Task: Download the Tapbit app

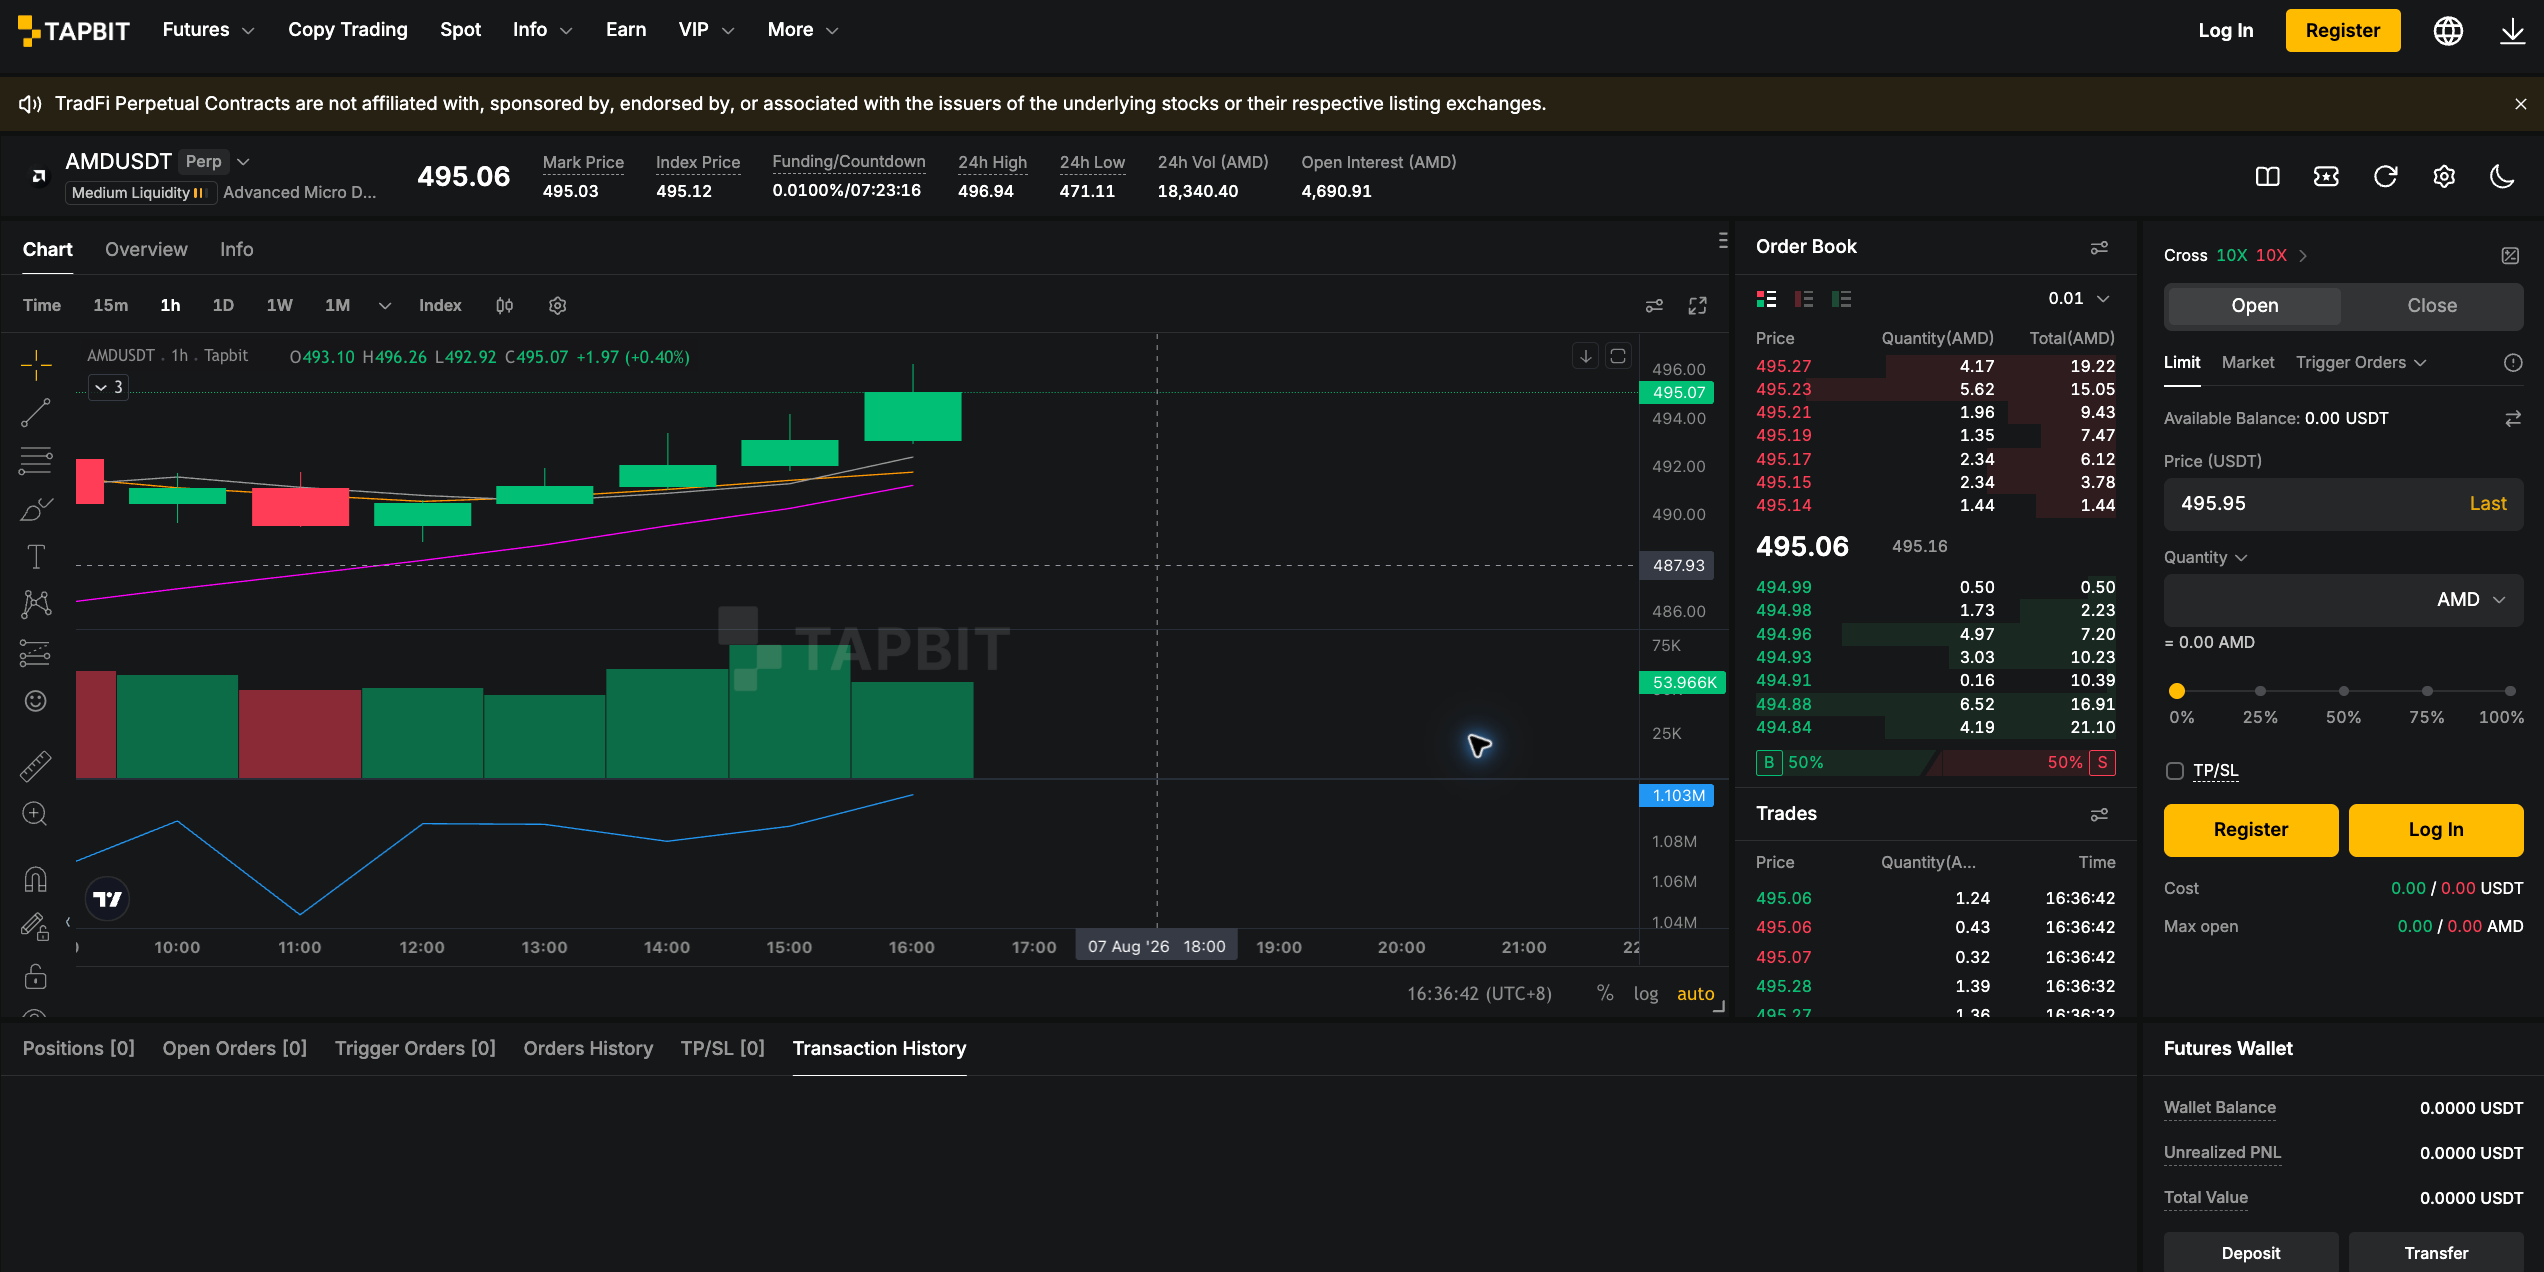Action: click(x=2513, y=31)
